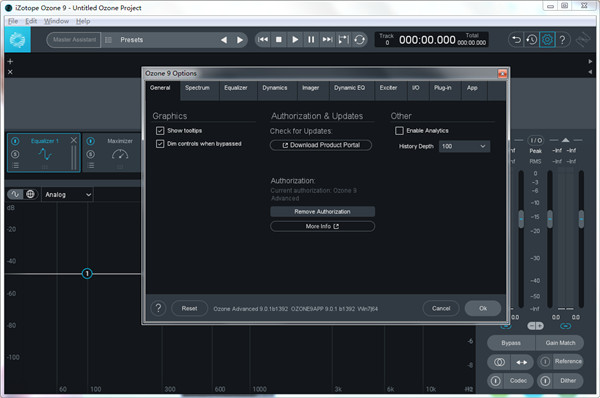Switch to the EQ curve view button

coord(15,194)
